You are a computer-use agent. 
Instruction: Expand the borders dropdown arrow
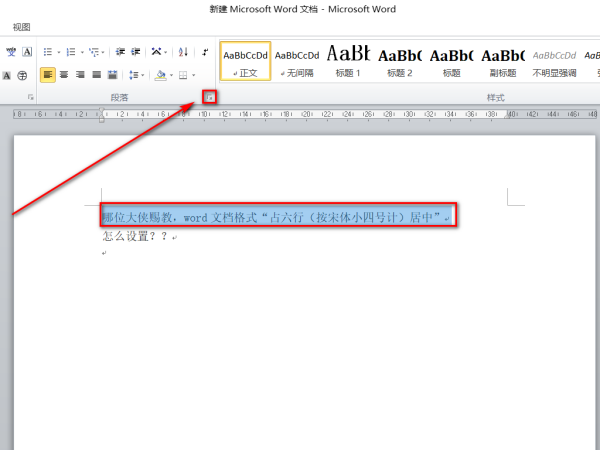[194, 75]
